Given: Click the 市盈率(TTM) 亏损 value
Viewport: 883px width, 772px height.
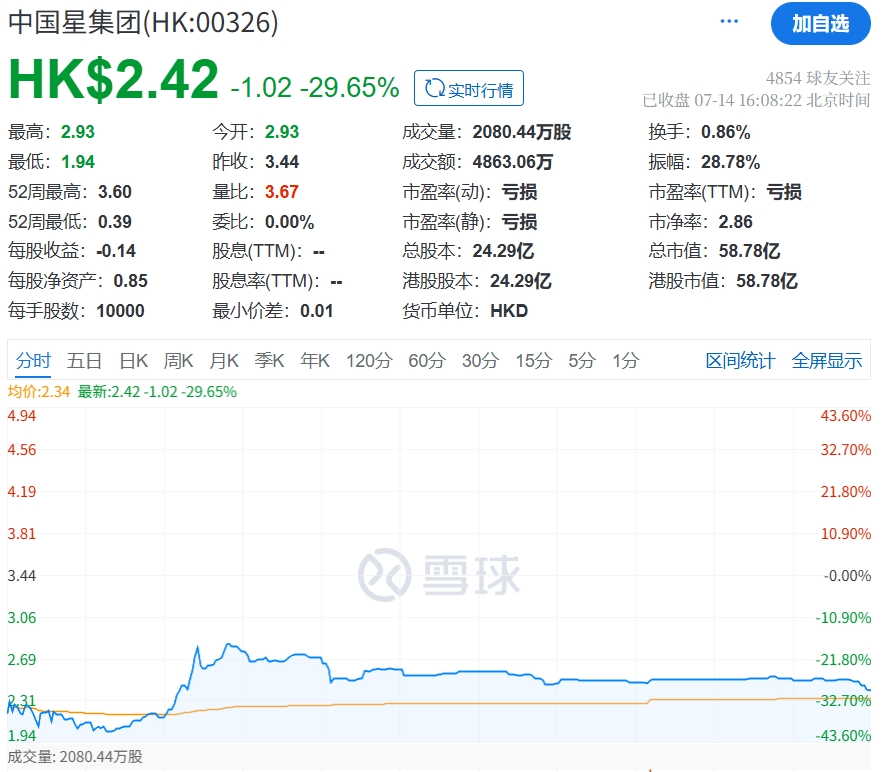Looking at the screenshot, I should [784, 191].
